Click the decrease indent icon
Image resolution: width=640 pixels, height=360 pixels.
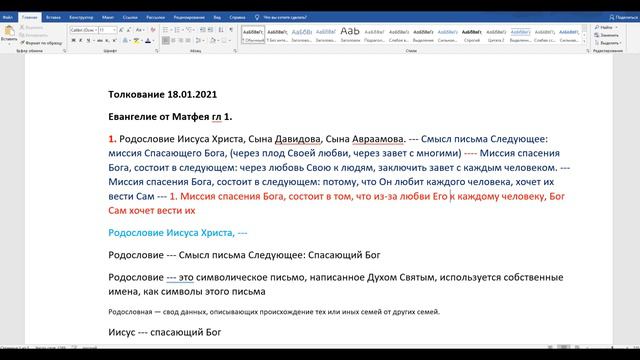(202, 30)
